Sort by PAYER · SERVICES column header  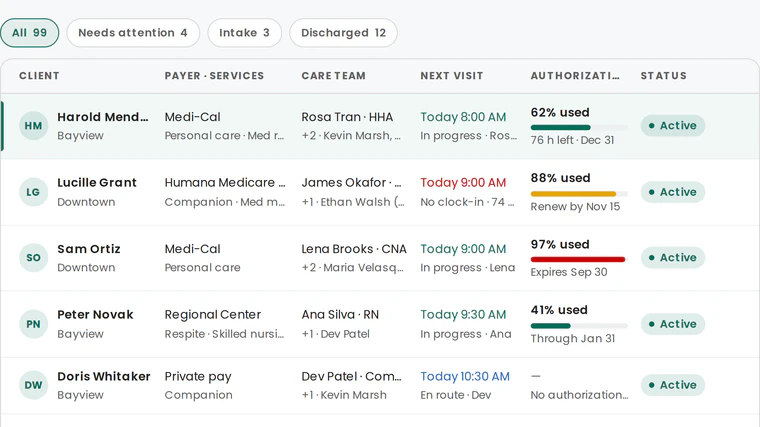214,76
